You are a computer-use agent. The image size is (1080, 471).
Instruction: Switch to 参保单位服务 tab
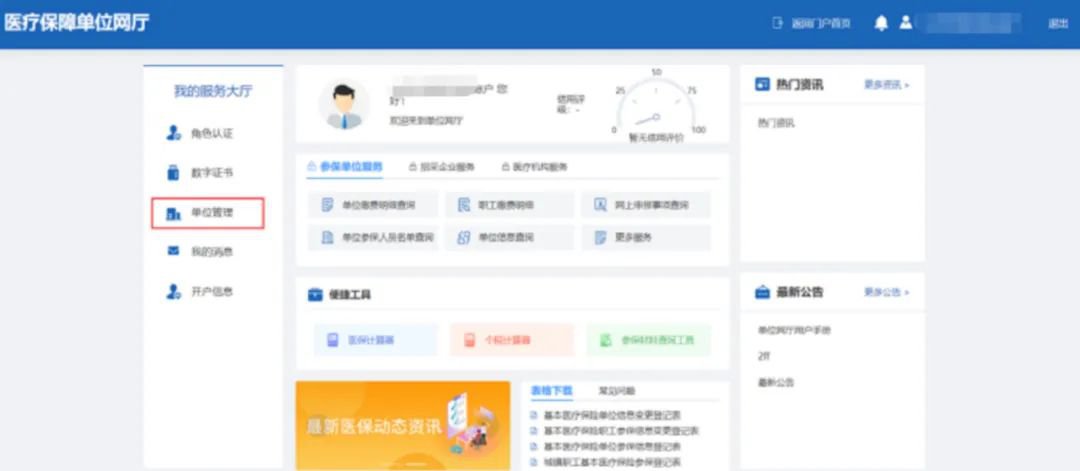[x=344, y=167]
